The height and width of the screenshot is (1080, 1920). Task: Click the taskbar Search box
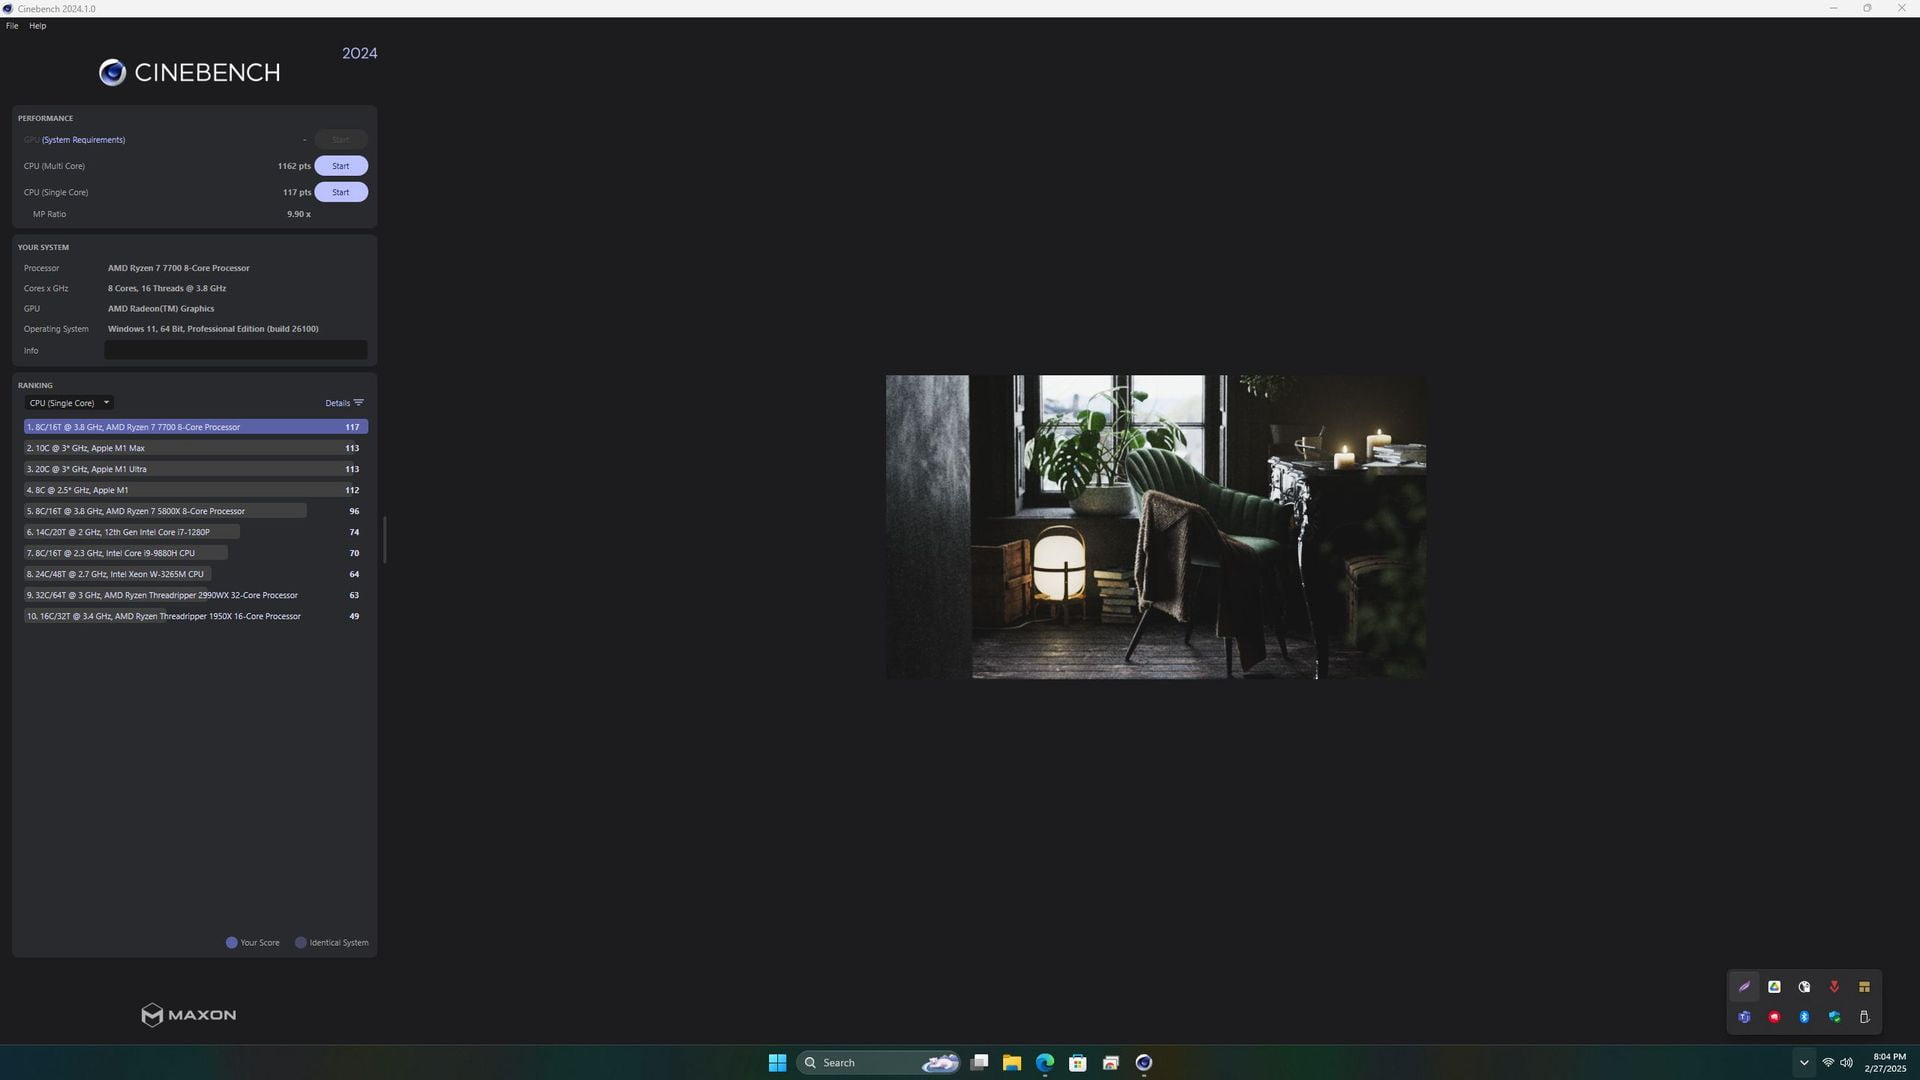pos(879,1063)
